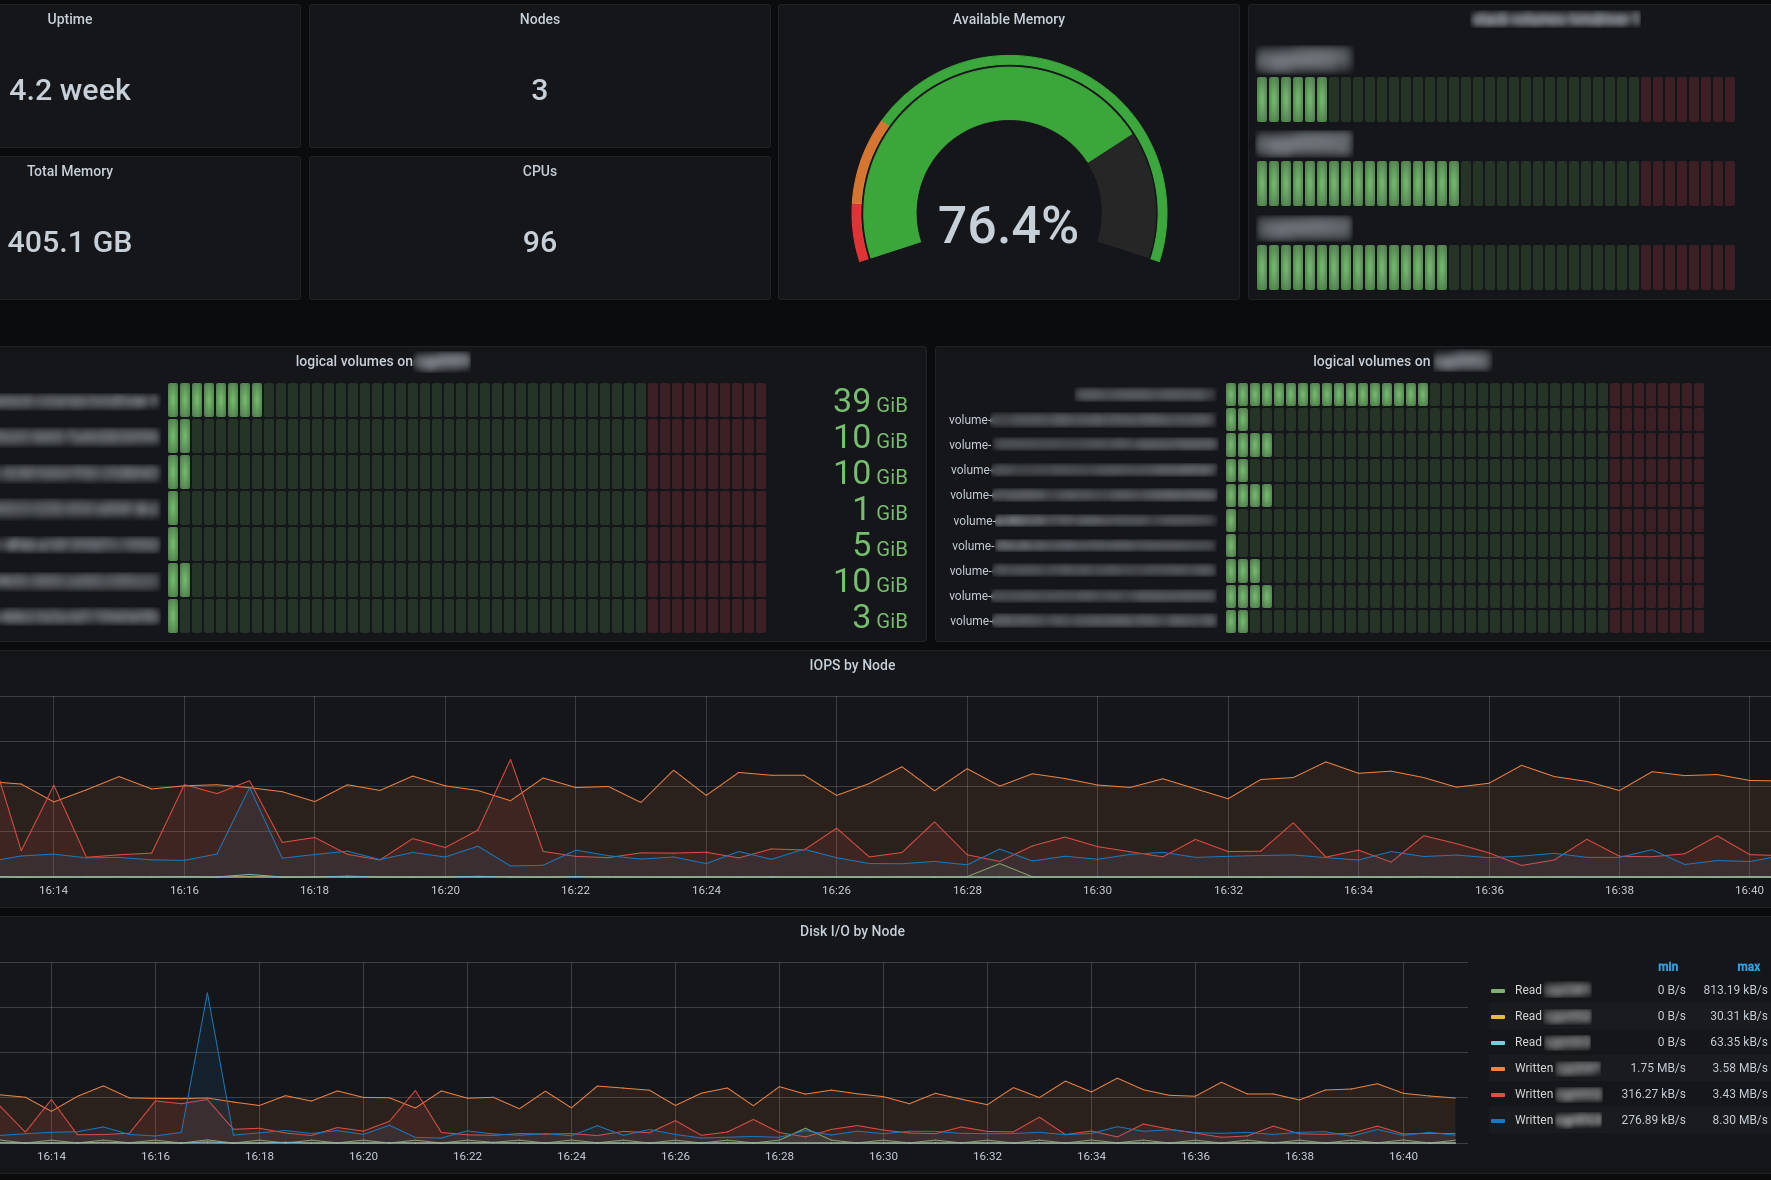Click the 16:30 label on the IOPS chart axis
1771x1181 pixels.
1097,890
